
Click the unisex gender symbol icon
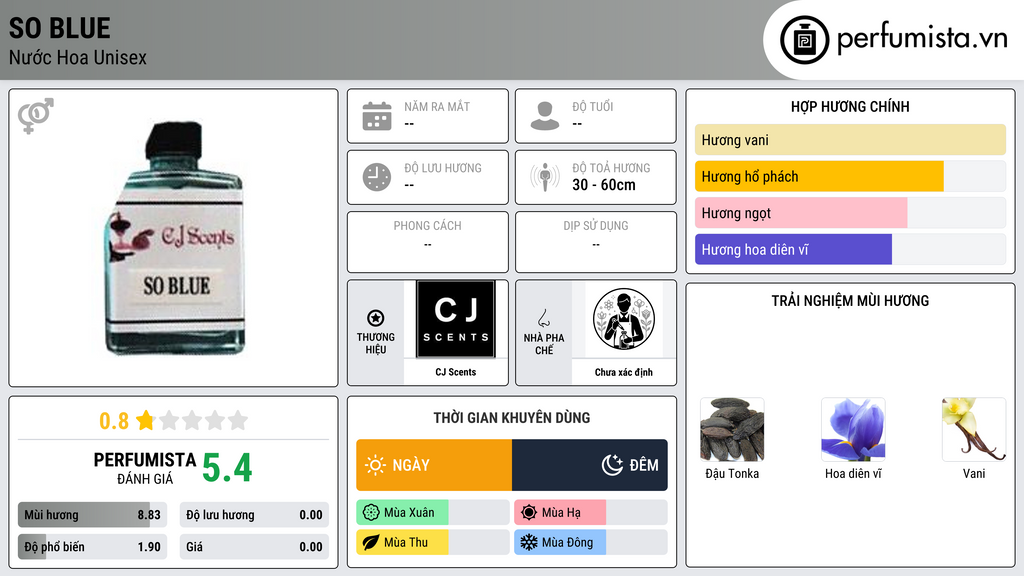click(x=35, y=116)
